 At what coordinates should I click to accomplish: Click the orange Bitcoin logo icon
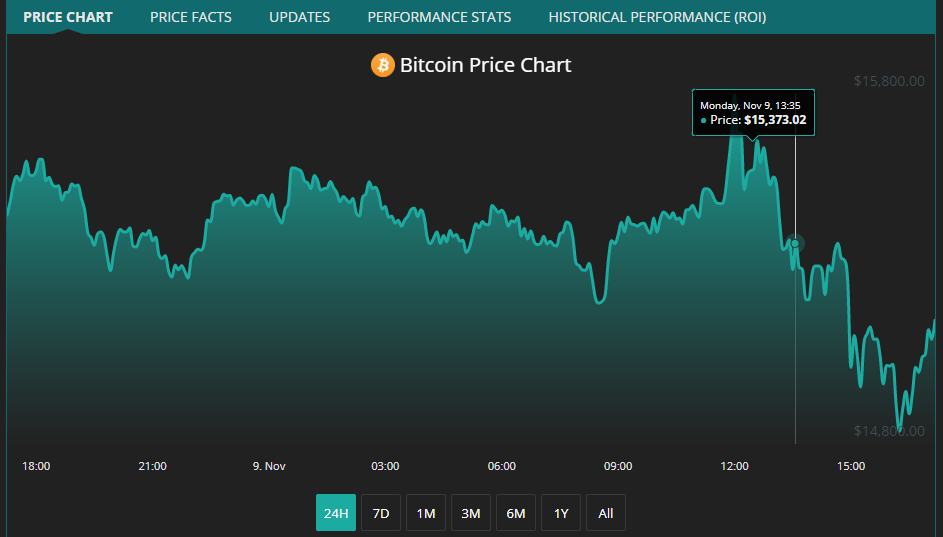click(382, 66)
